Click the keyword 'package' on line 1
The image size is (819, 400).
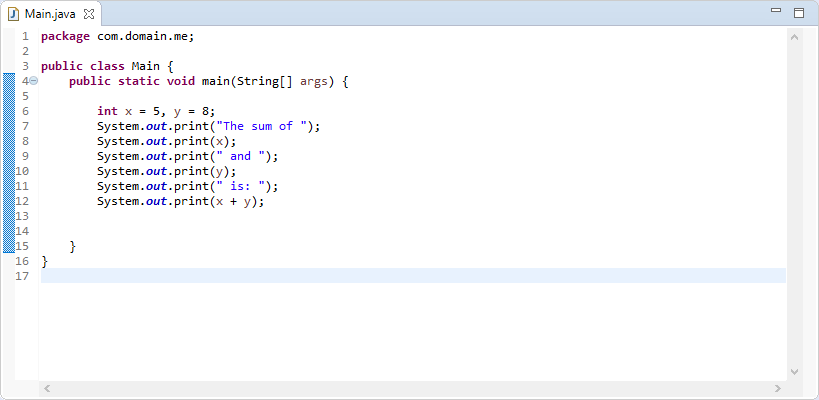tap(65, 37)
